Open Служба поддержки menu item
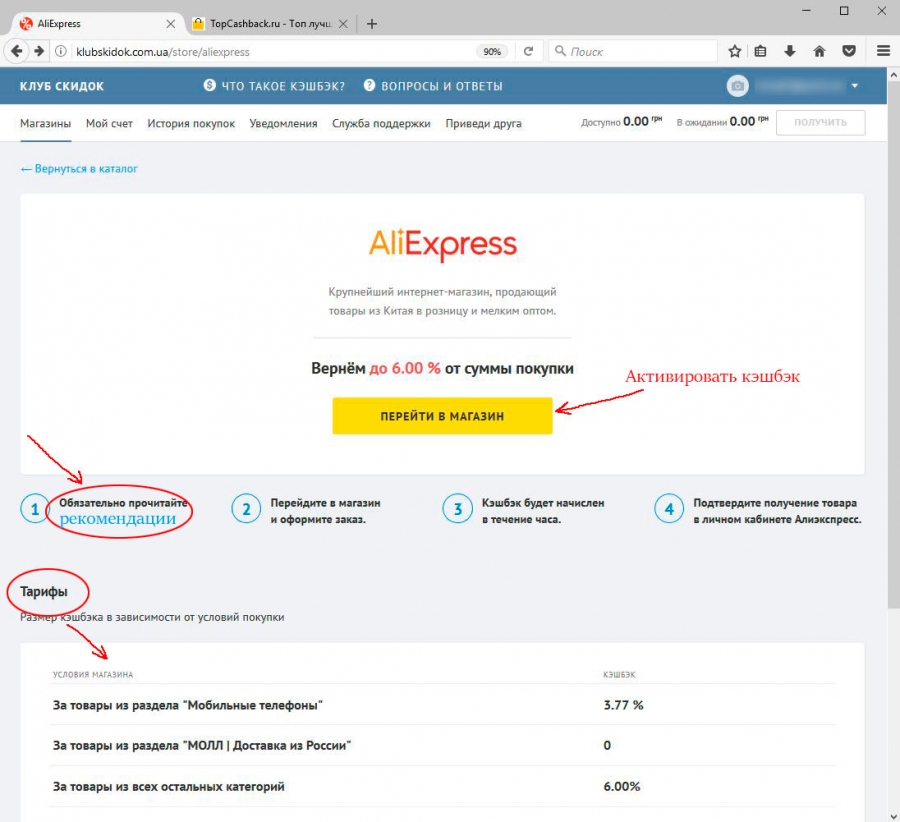Viewport: 900px width, 822px height. click(381, 123)
